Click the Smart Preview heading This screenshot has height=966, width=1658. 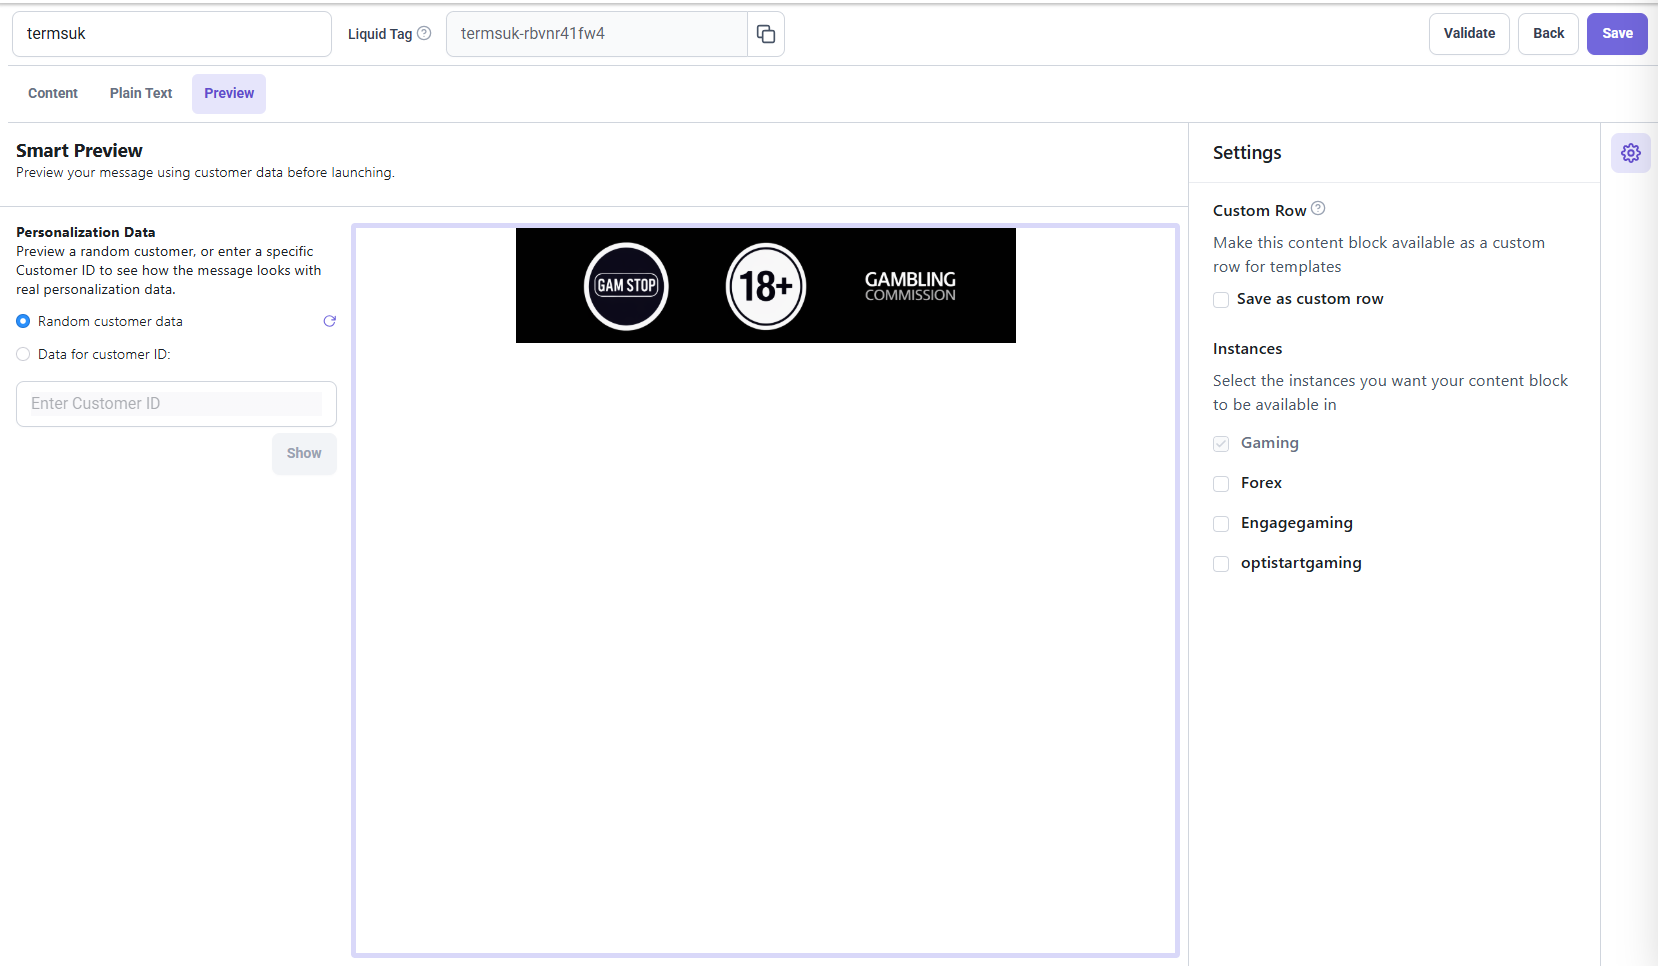pyautogui.click(x=79, y=151)
